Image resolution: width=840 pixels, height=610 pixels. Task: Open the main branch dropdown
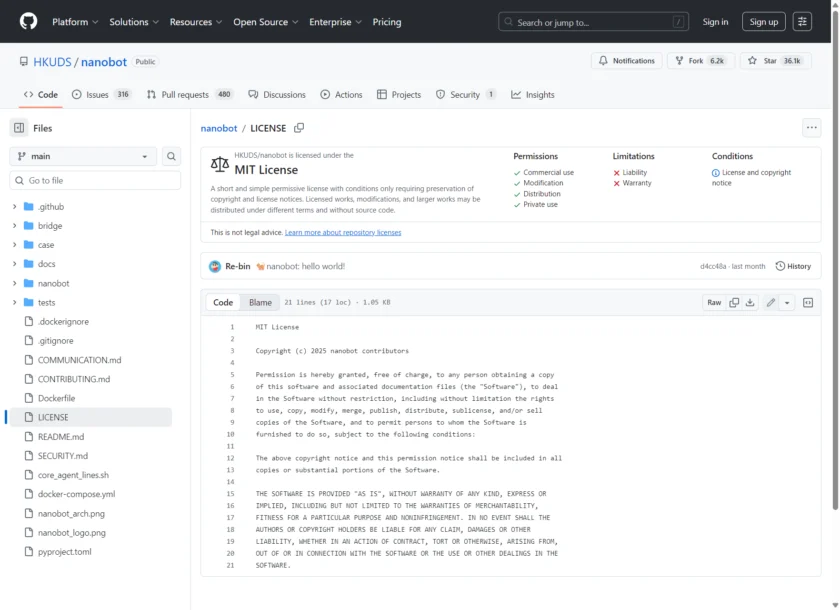tap(83, 156)
